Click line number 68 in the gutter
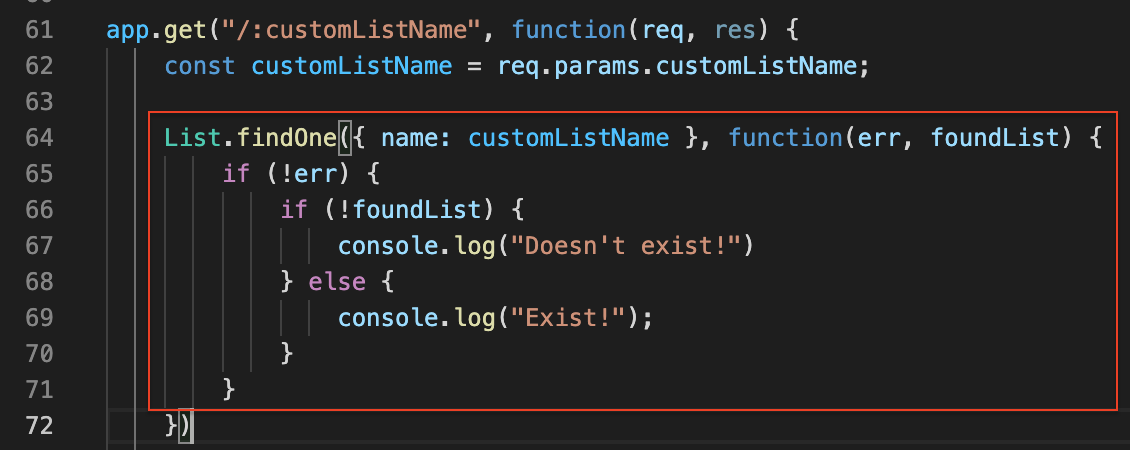The width and height of the screenshot is (1130, 450). click(x=39, y=282)
